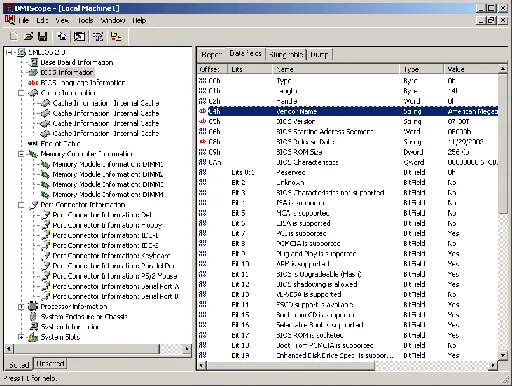Click the red string icon on BIOS Version row
The width and height of the screenshot is (512, 386).
coord(202,121)
